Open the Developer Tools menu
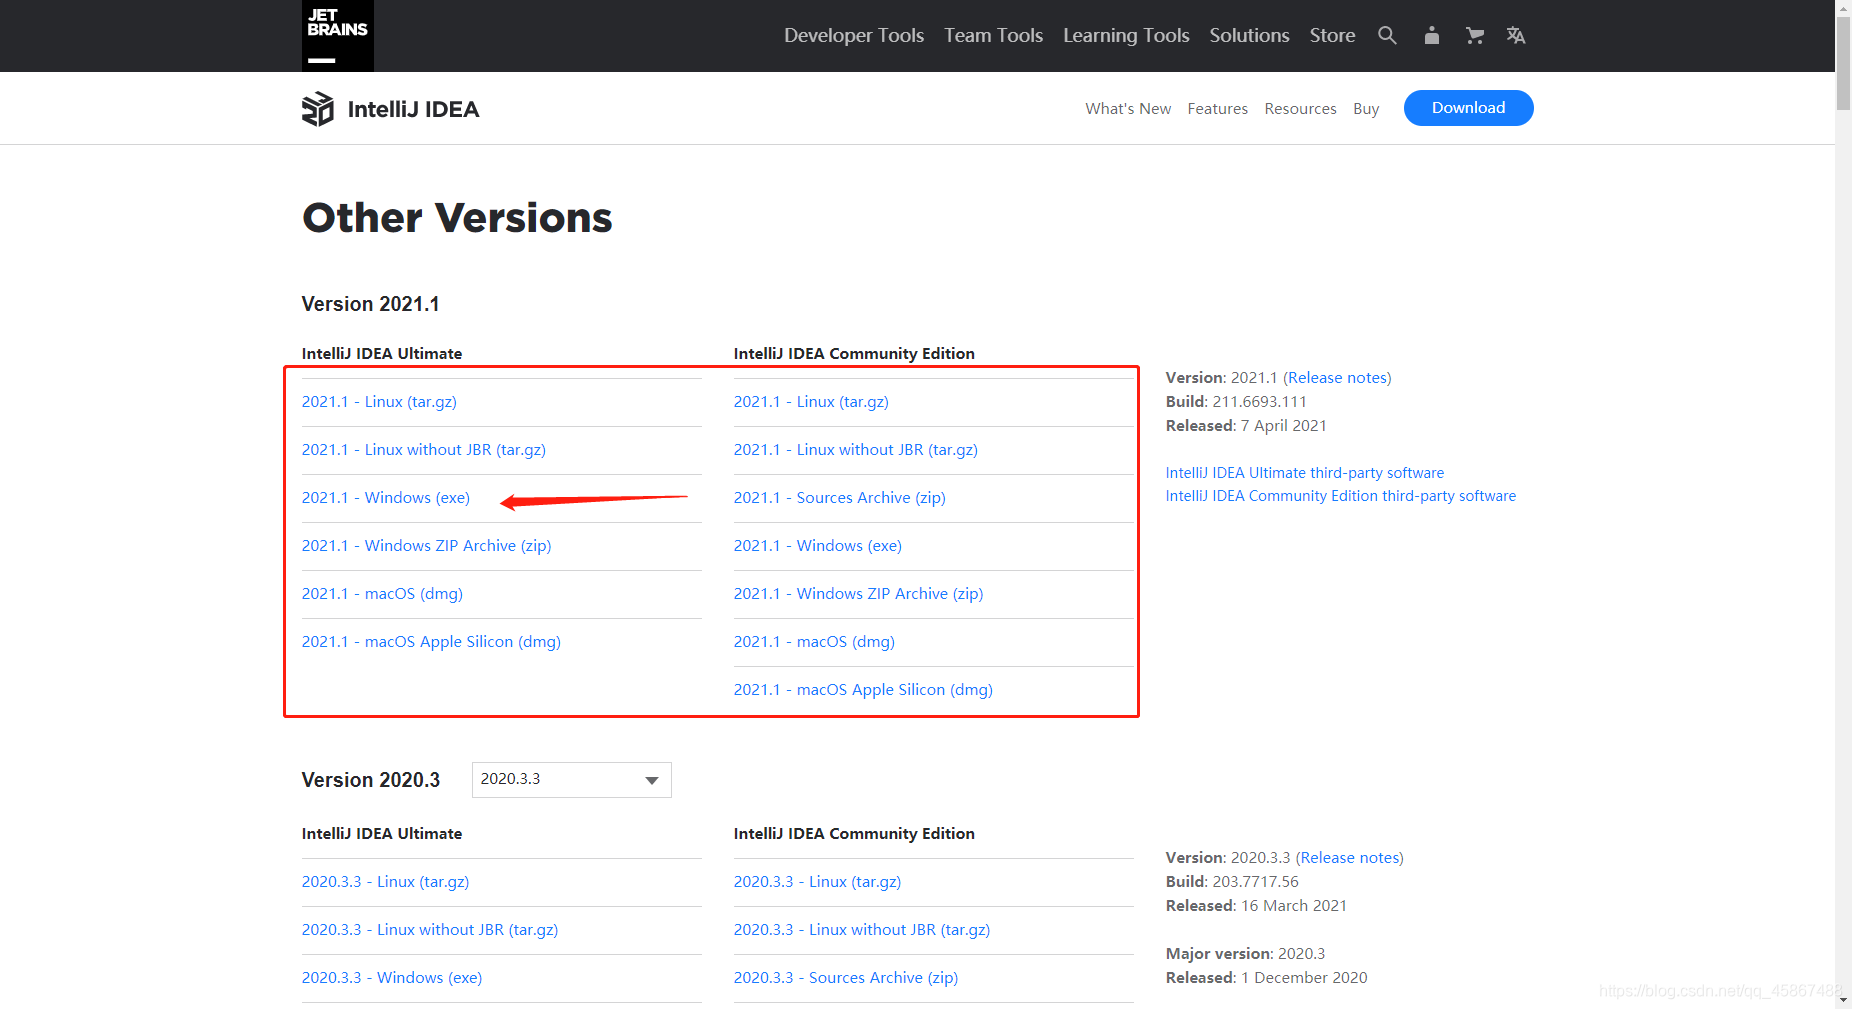 point(854,35)
